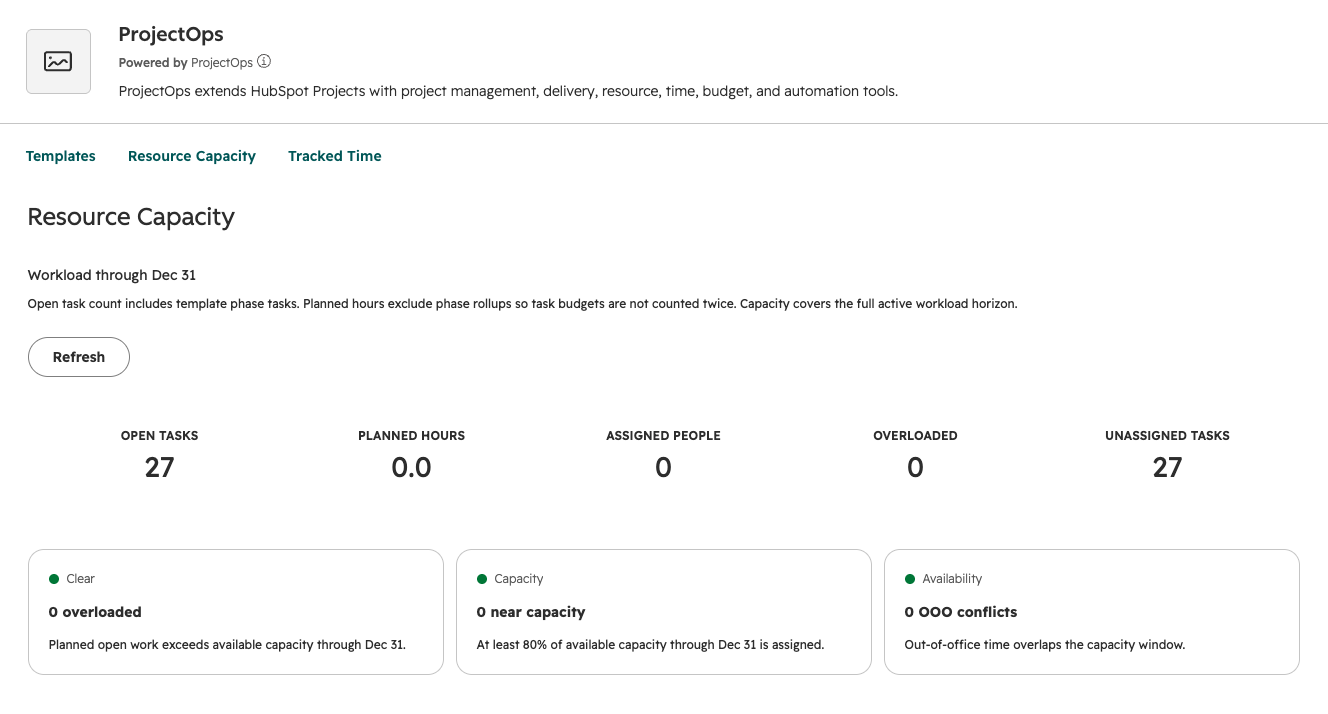The width and height of the screenshot is (1328, 714).
Task: Click the Clear status label
Action: (81, 579)
